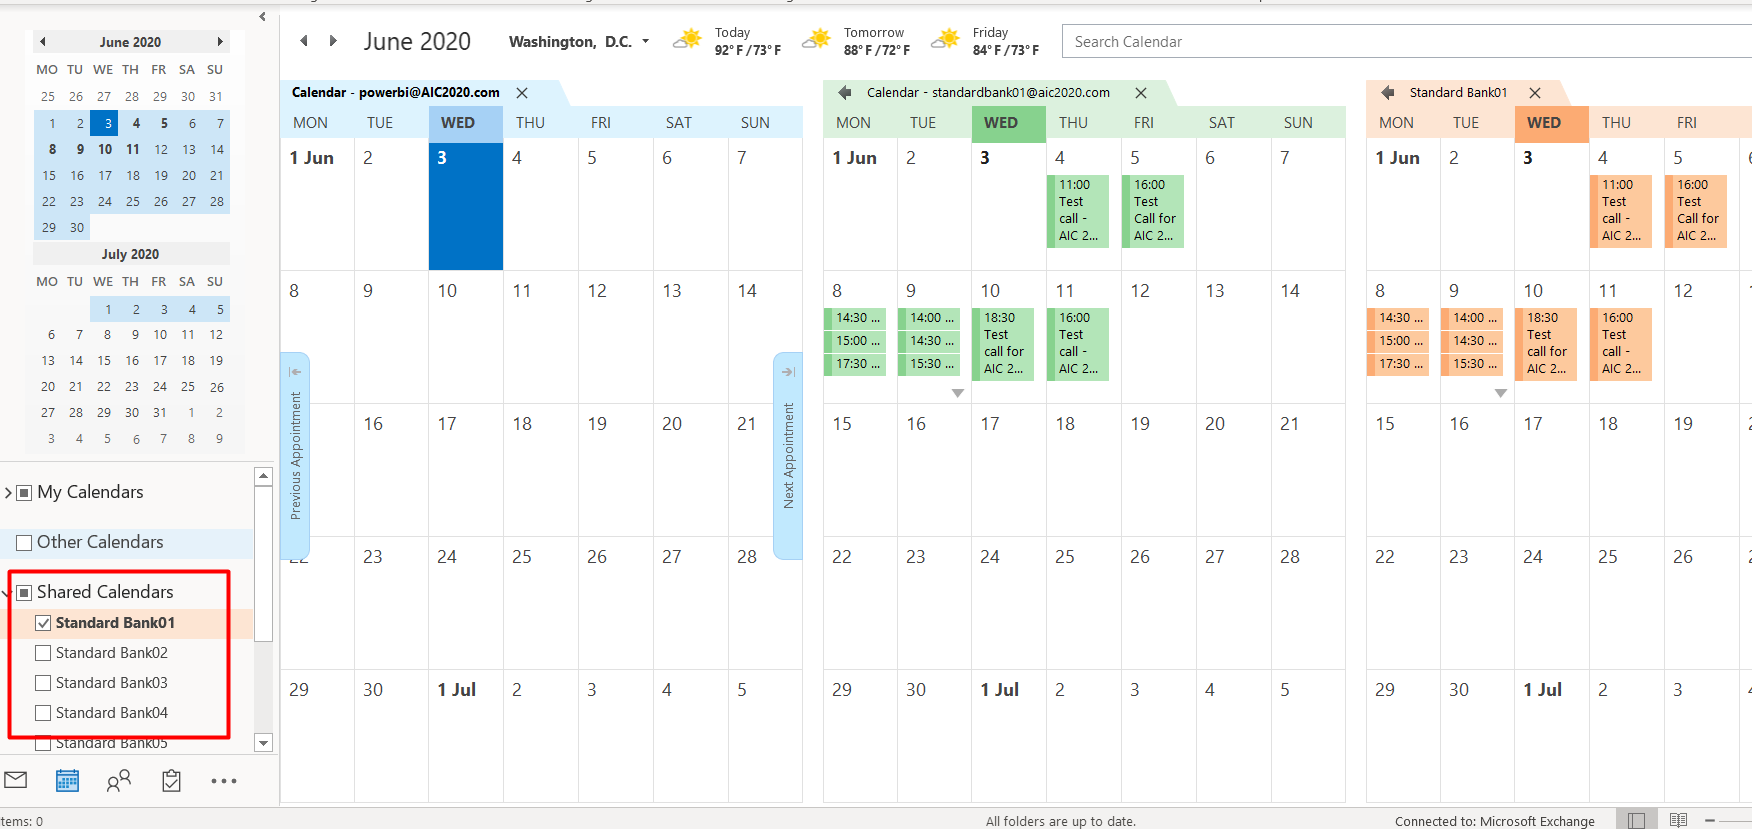Image resolution: width=1752 pixels, height=829 pixels.
Task: Click inside the Search Calendar field
Action: [x=1407, y=41]
